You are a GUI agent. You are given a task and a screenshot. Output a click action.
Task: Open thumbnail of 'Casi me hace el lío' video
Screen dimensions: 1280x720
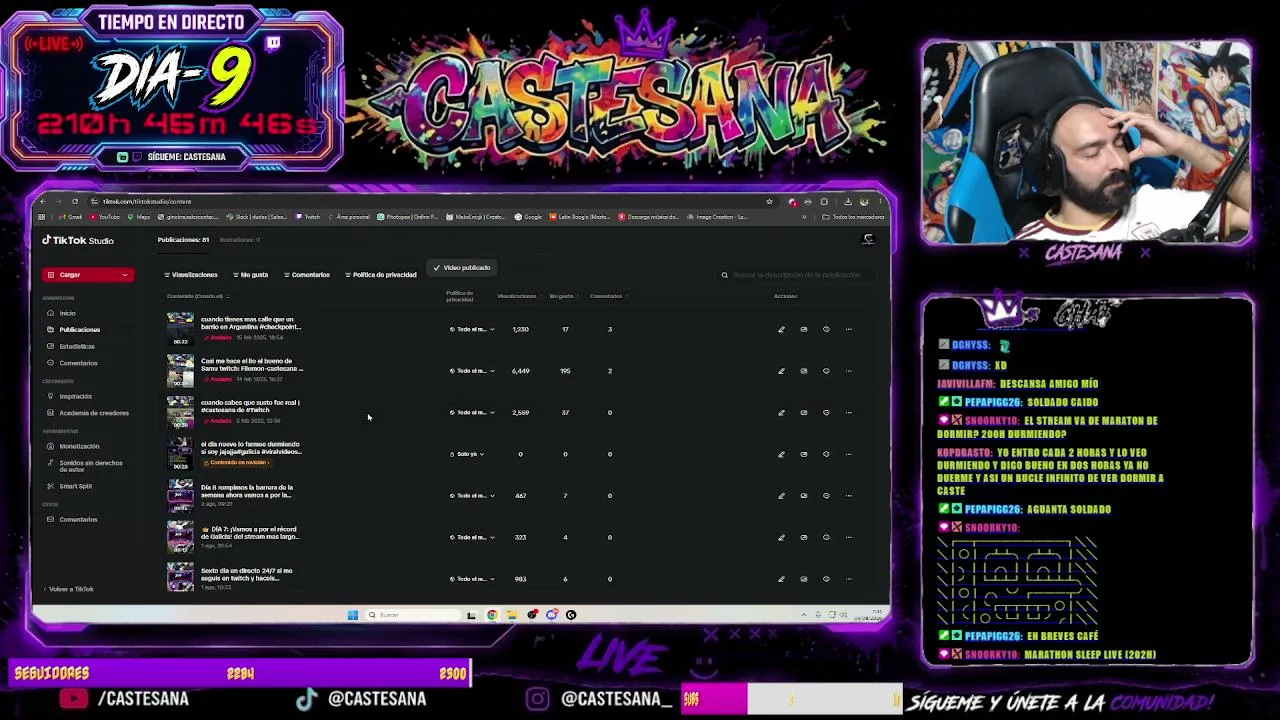click(x=180, y=371)
